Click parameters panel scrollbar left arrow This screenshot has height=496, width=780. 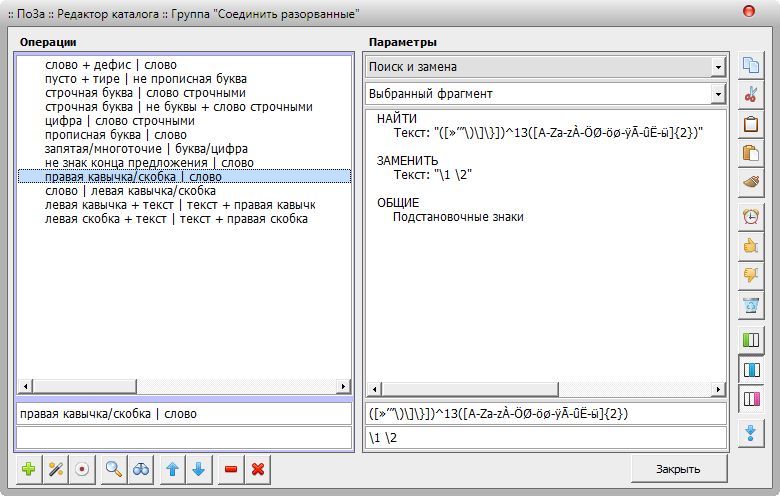[x=376, y=389]
